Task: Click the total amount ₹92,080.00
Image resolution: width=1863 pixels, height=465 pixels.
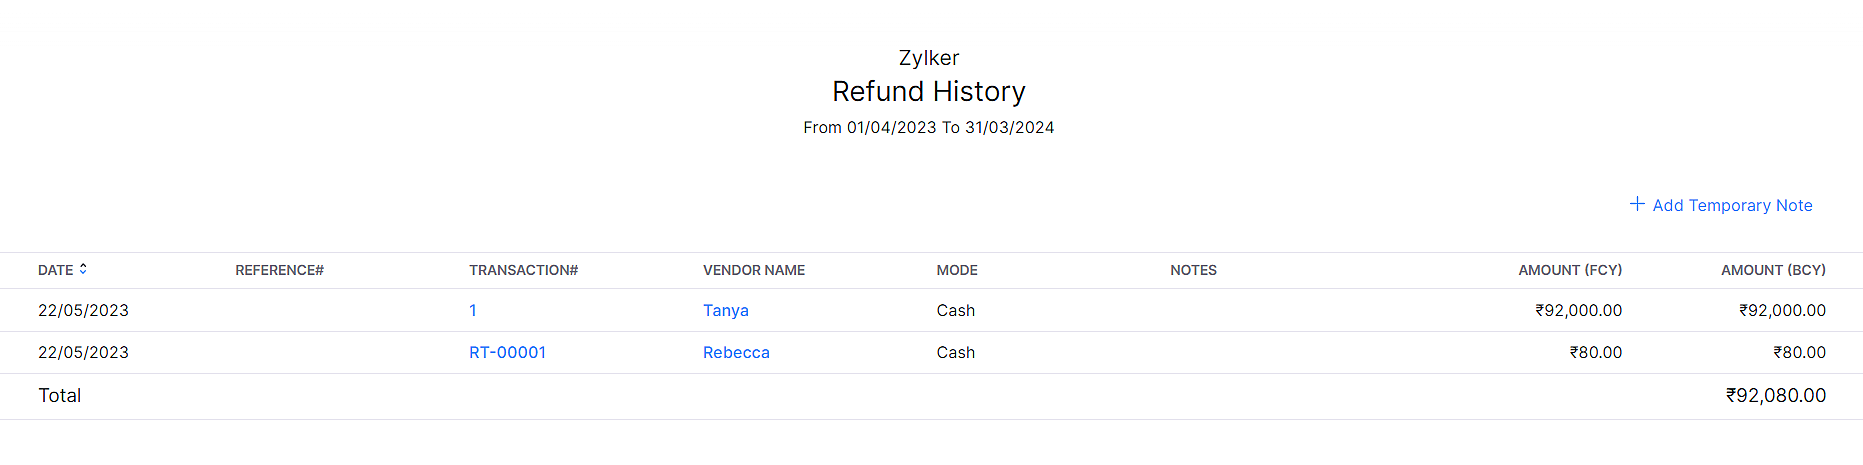Action: click(x=1775, y=395)
